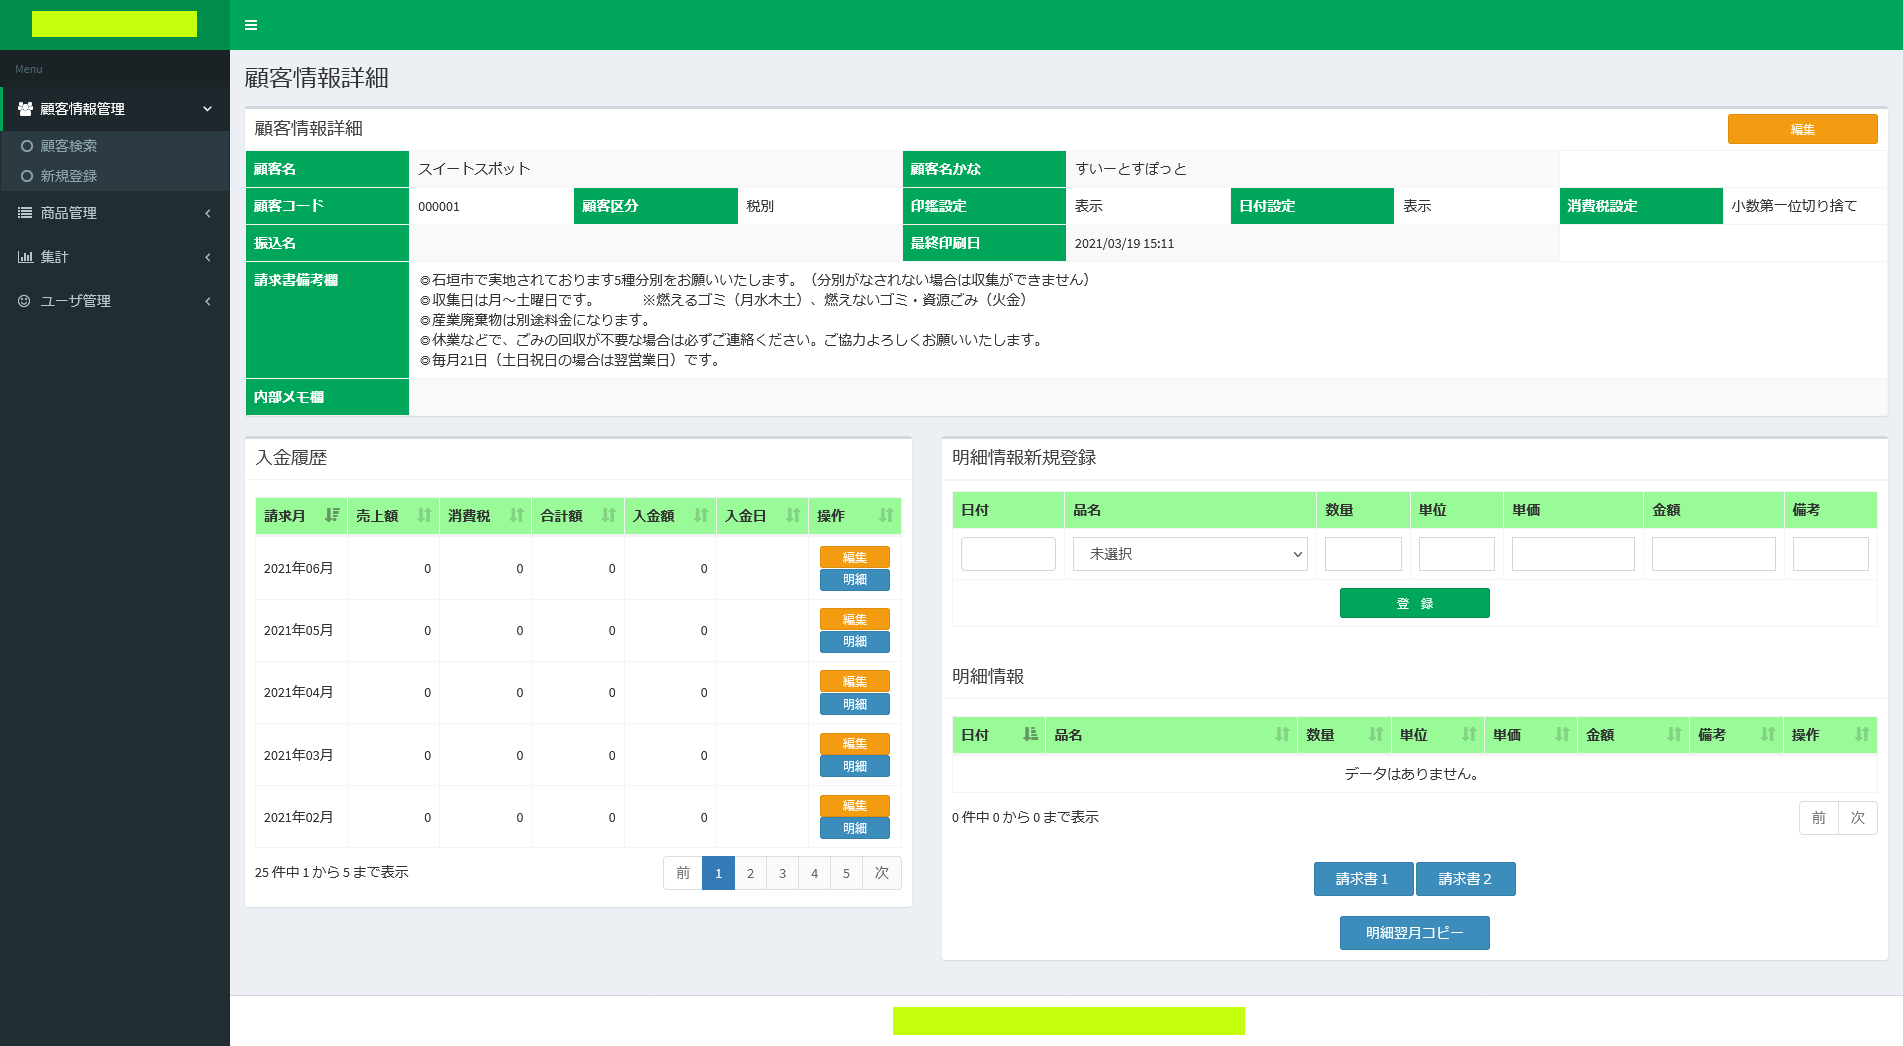Expand the 商品管理 sidebar section
Viewport: 1903px width, 1046px height.
115,213
